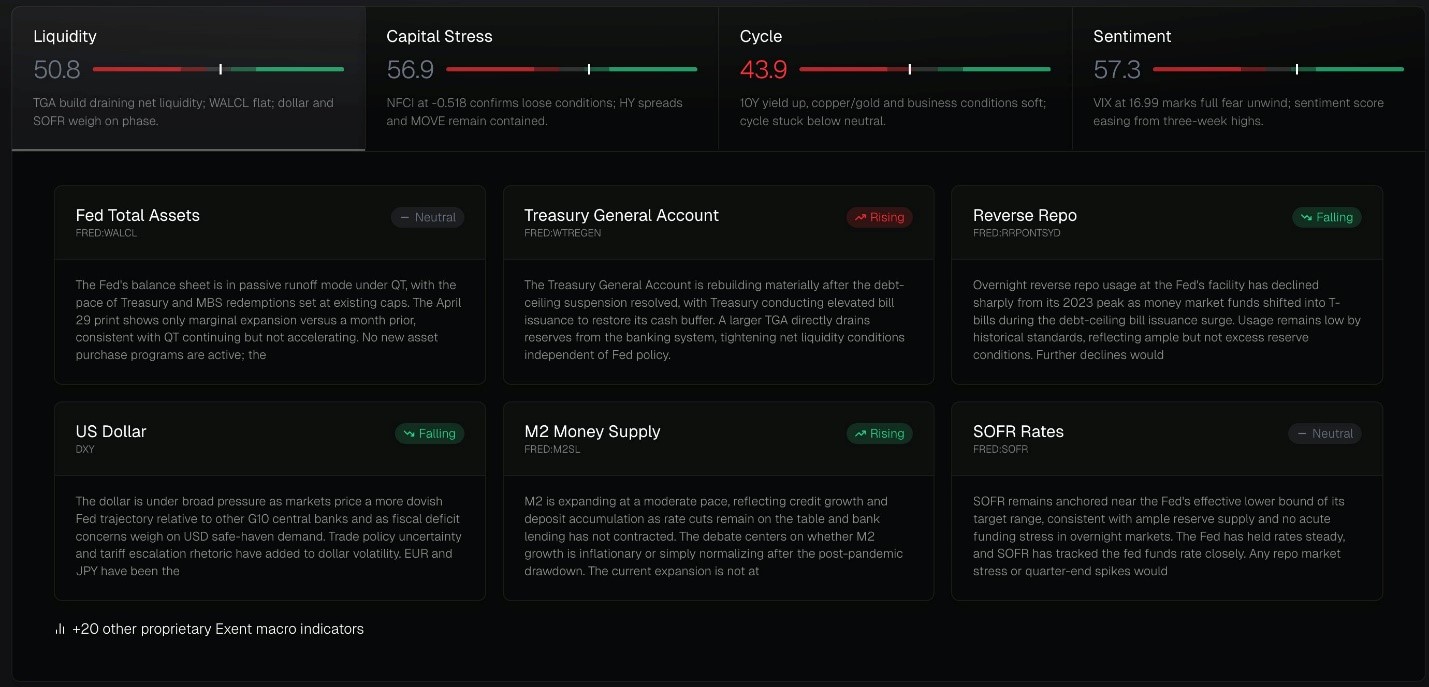Open the Treasury General Account card title

point(621,215)
